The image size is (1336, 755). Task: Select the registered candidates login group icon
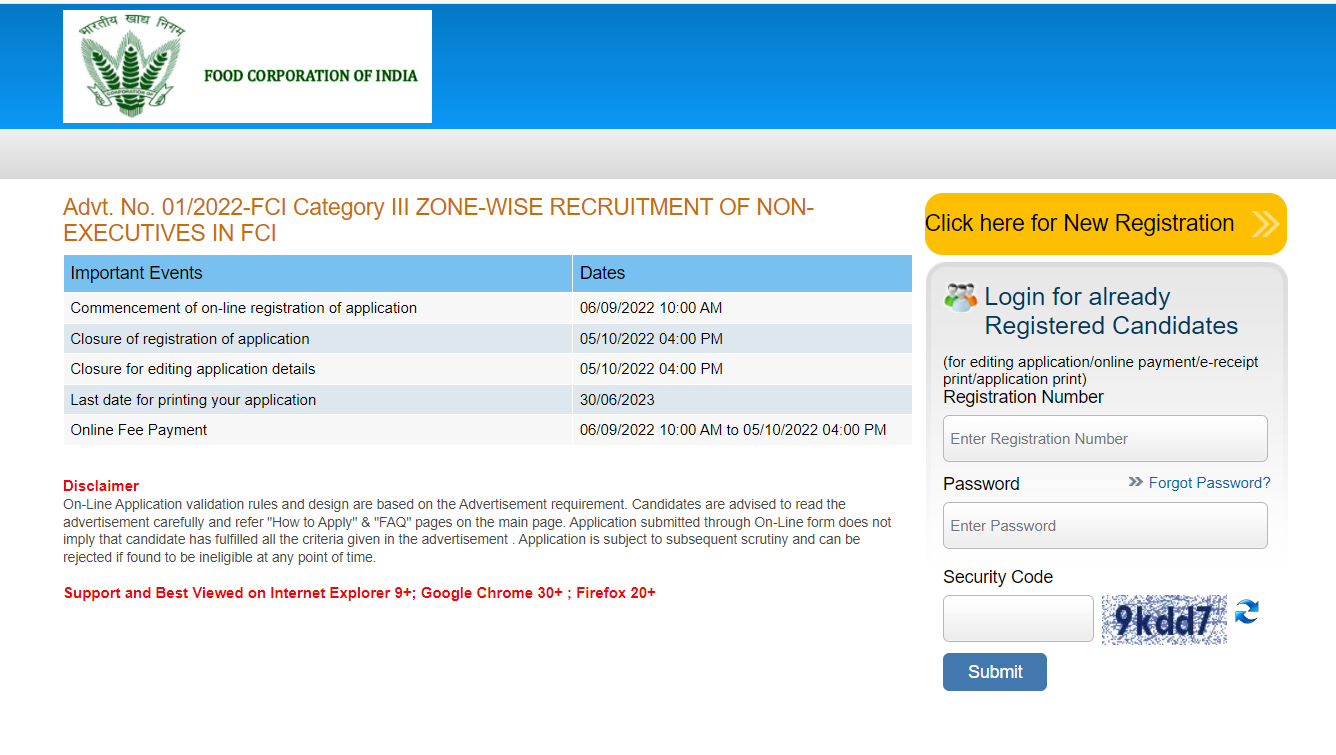pyautogui.click(x=960, y=296)
